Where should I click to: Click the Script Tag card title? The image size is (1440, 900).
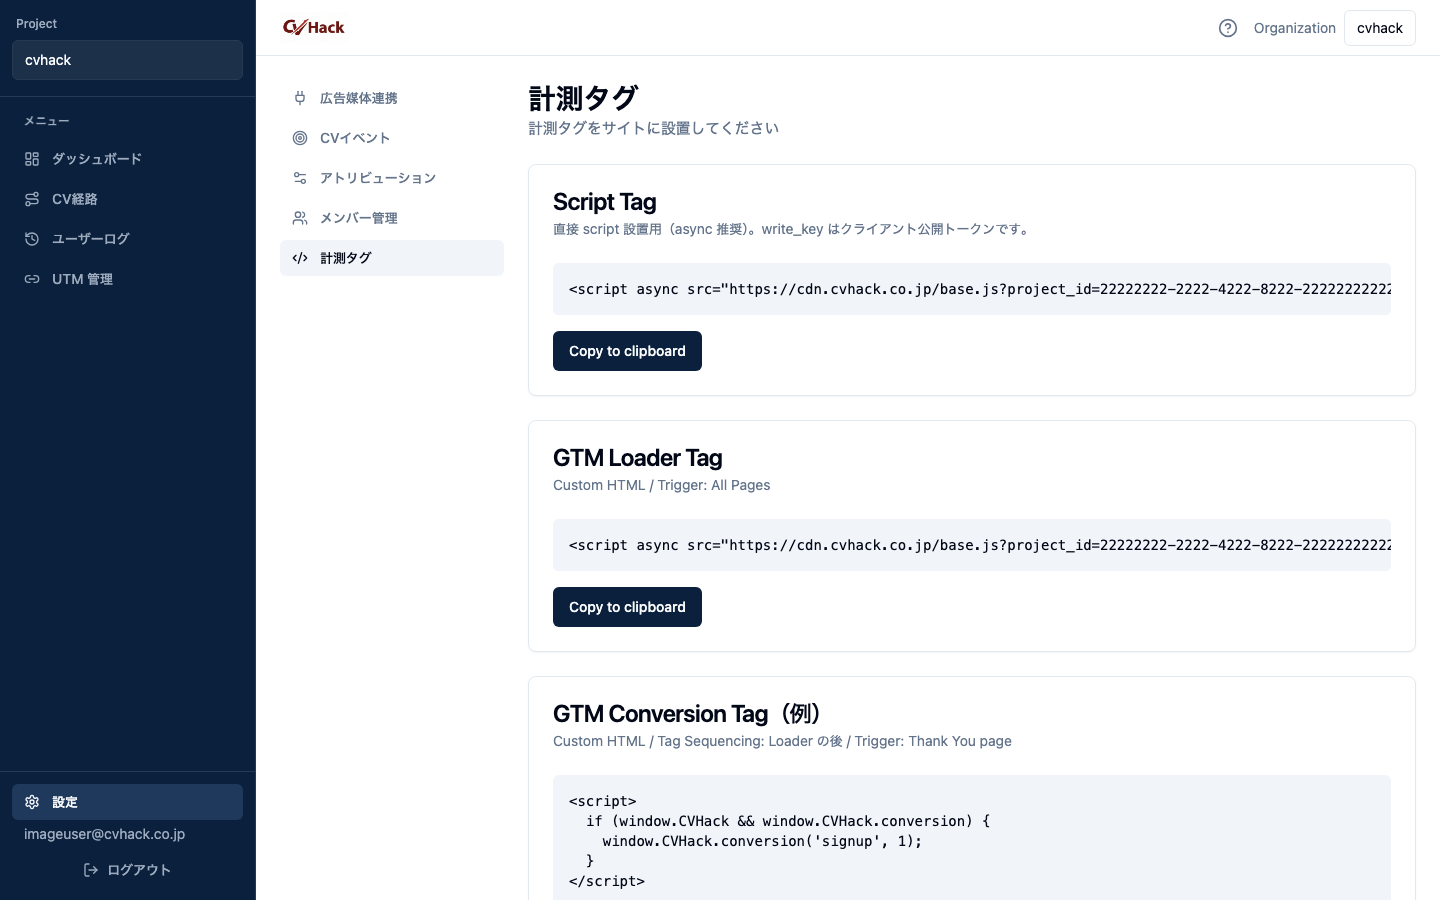point(605,202)
